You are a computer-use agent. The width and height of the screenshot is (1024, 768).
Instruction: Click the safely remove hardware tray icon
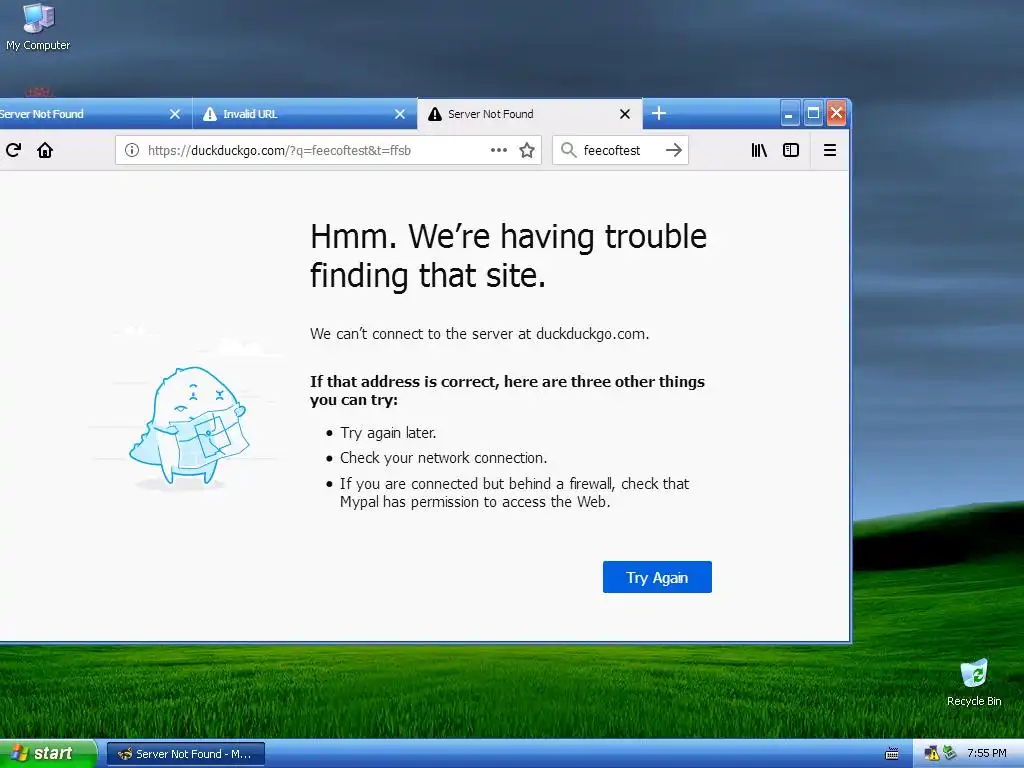[x=949, y=754]
